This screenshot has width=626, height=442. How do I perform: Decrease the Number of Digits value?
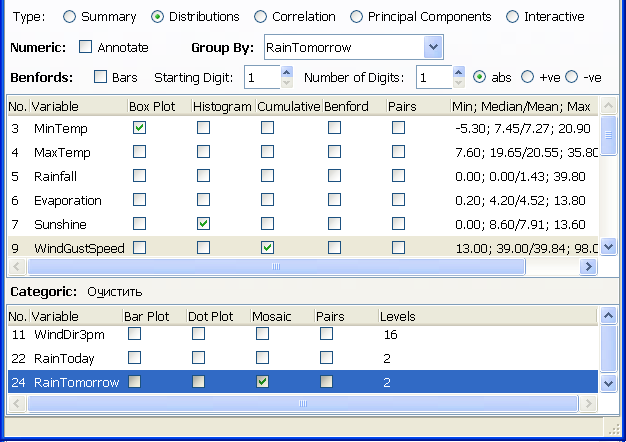click(459, 82)
